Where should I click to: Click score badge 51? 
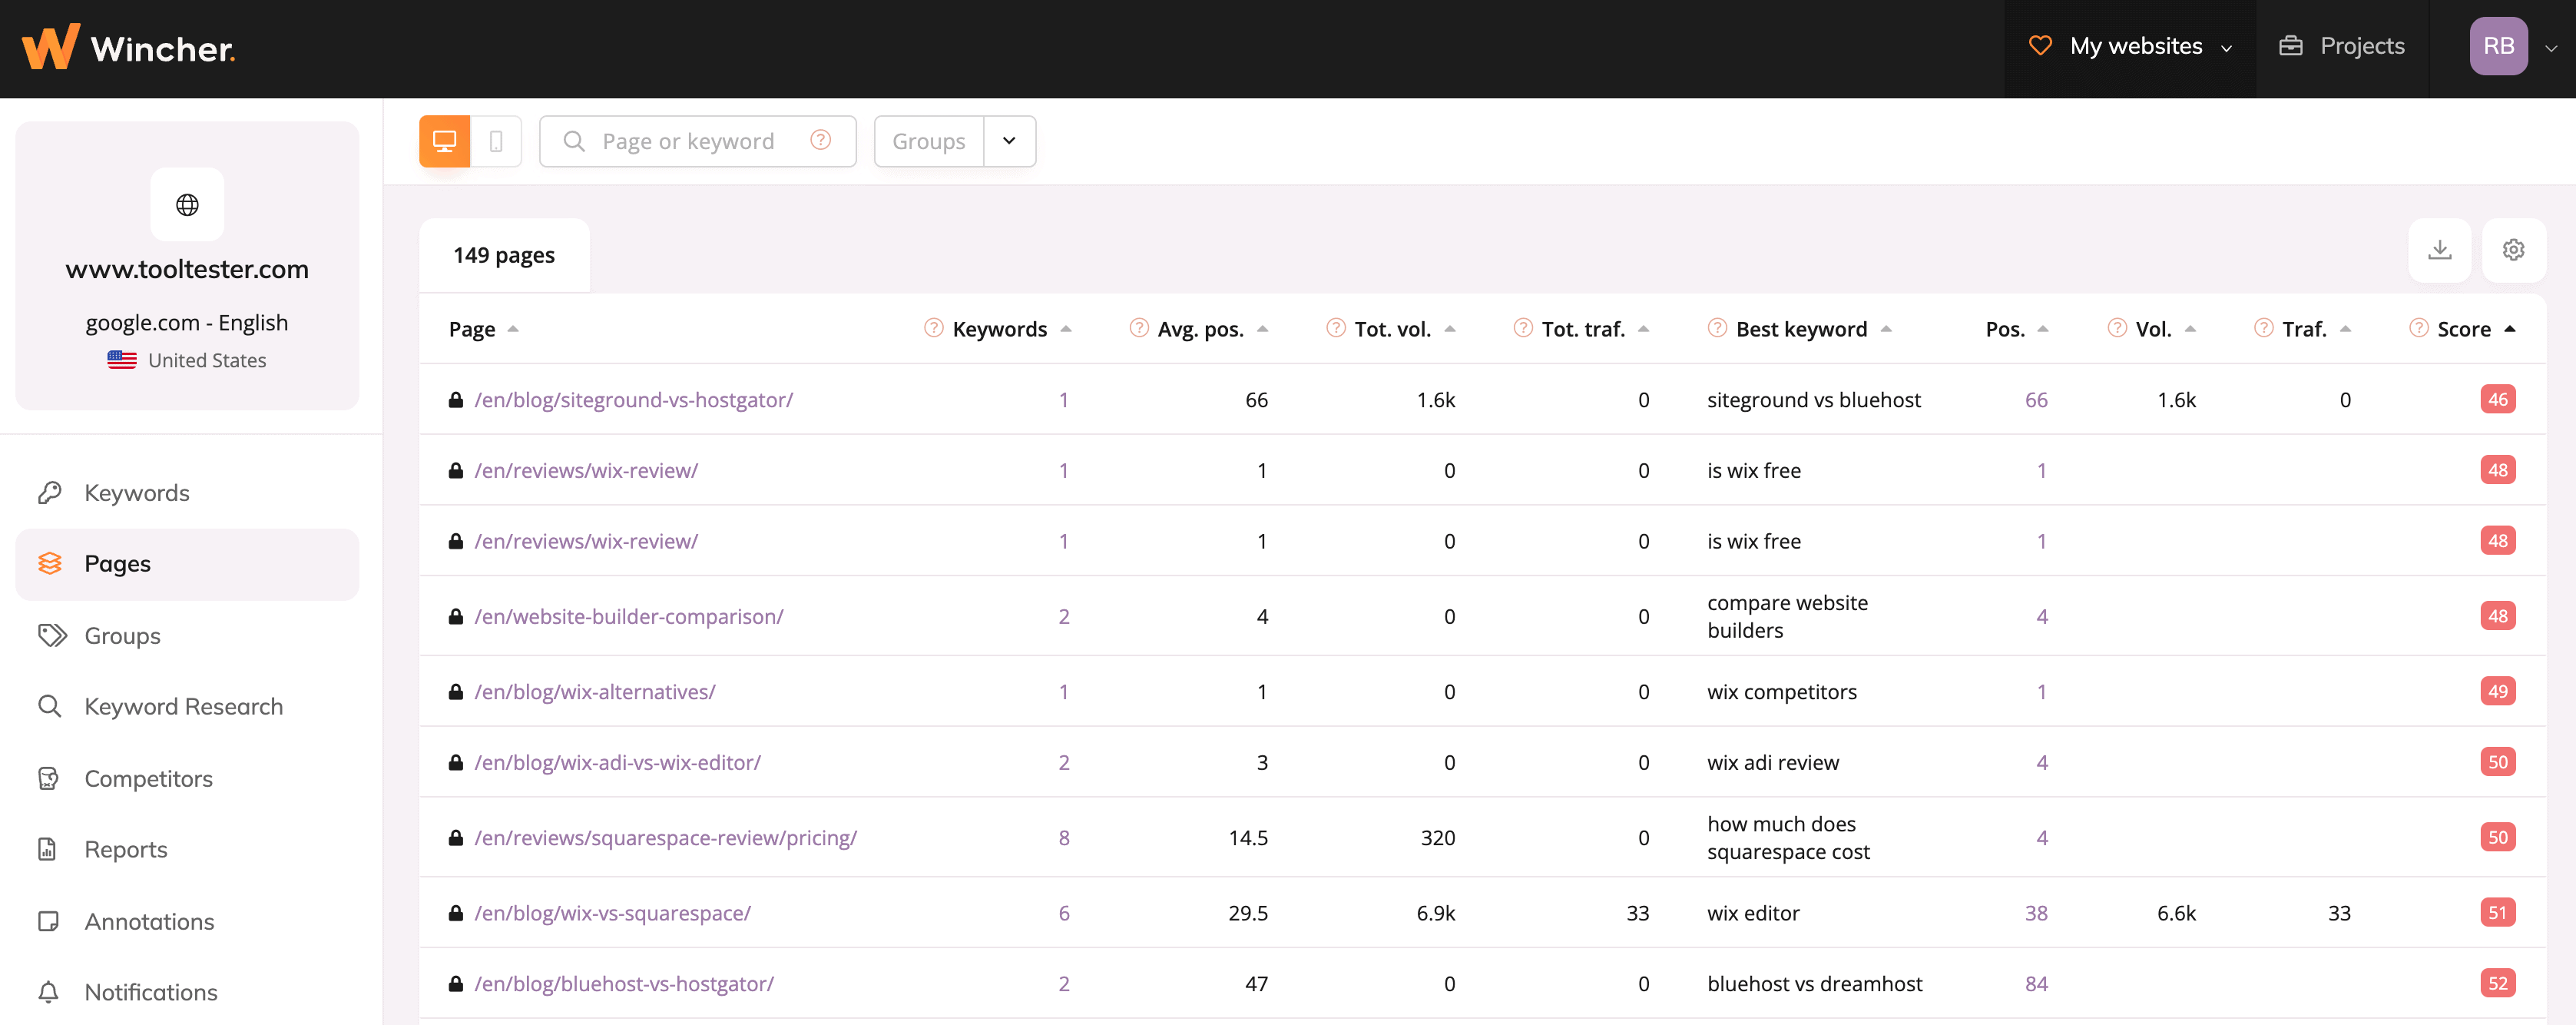pyautogui.click(x=2497, y=912)
